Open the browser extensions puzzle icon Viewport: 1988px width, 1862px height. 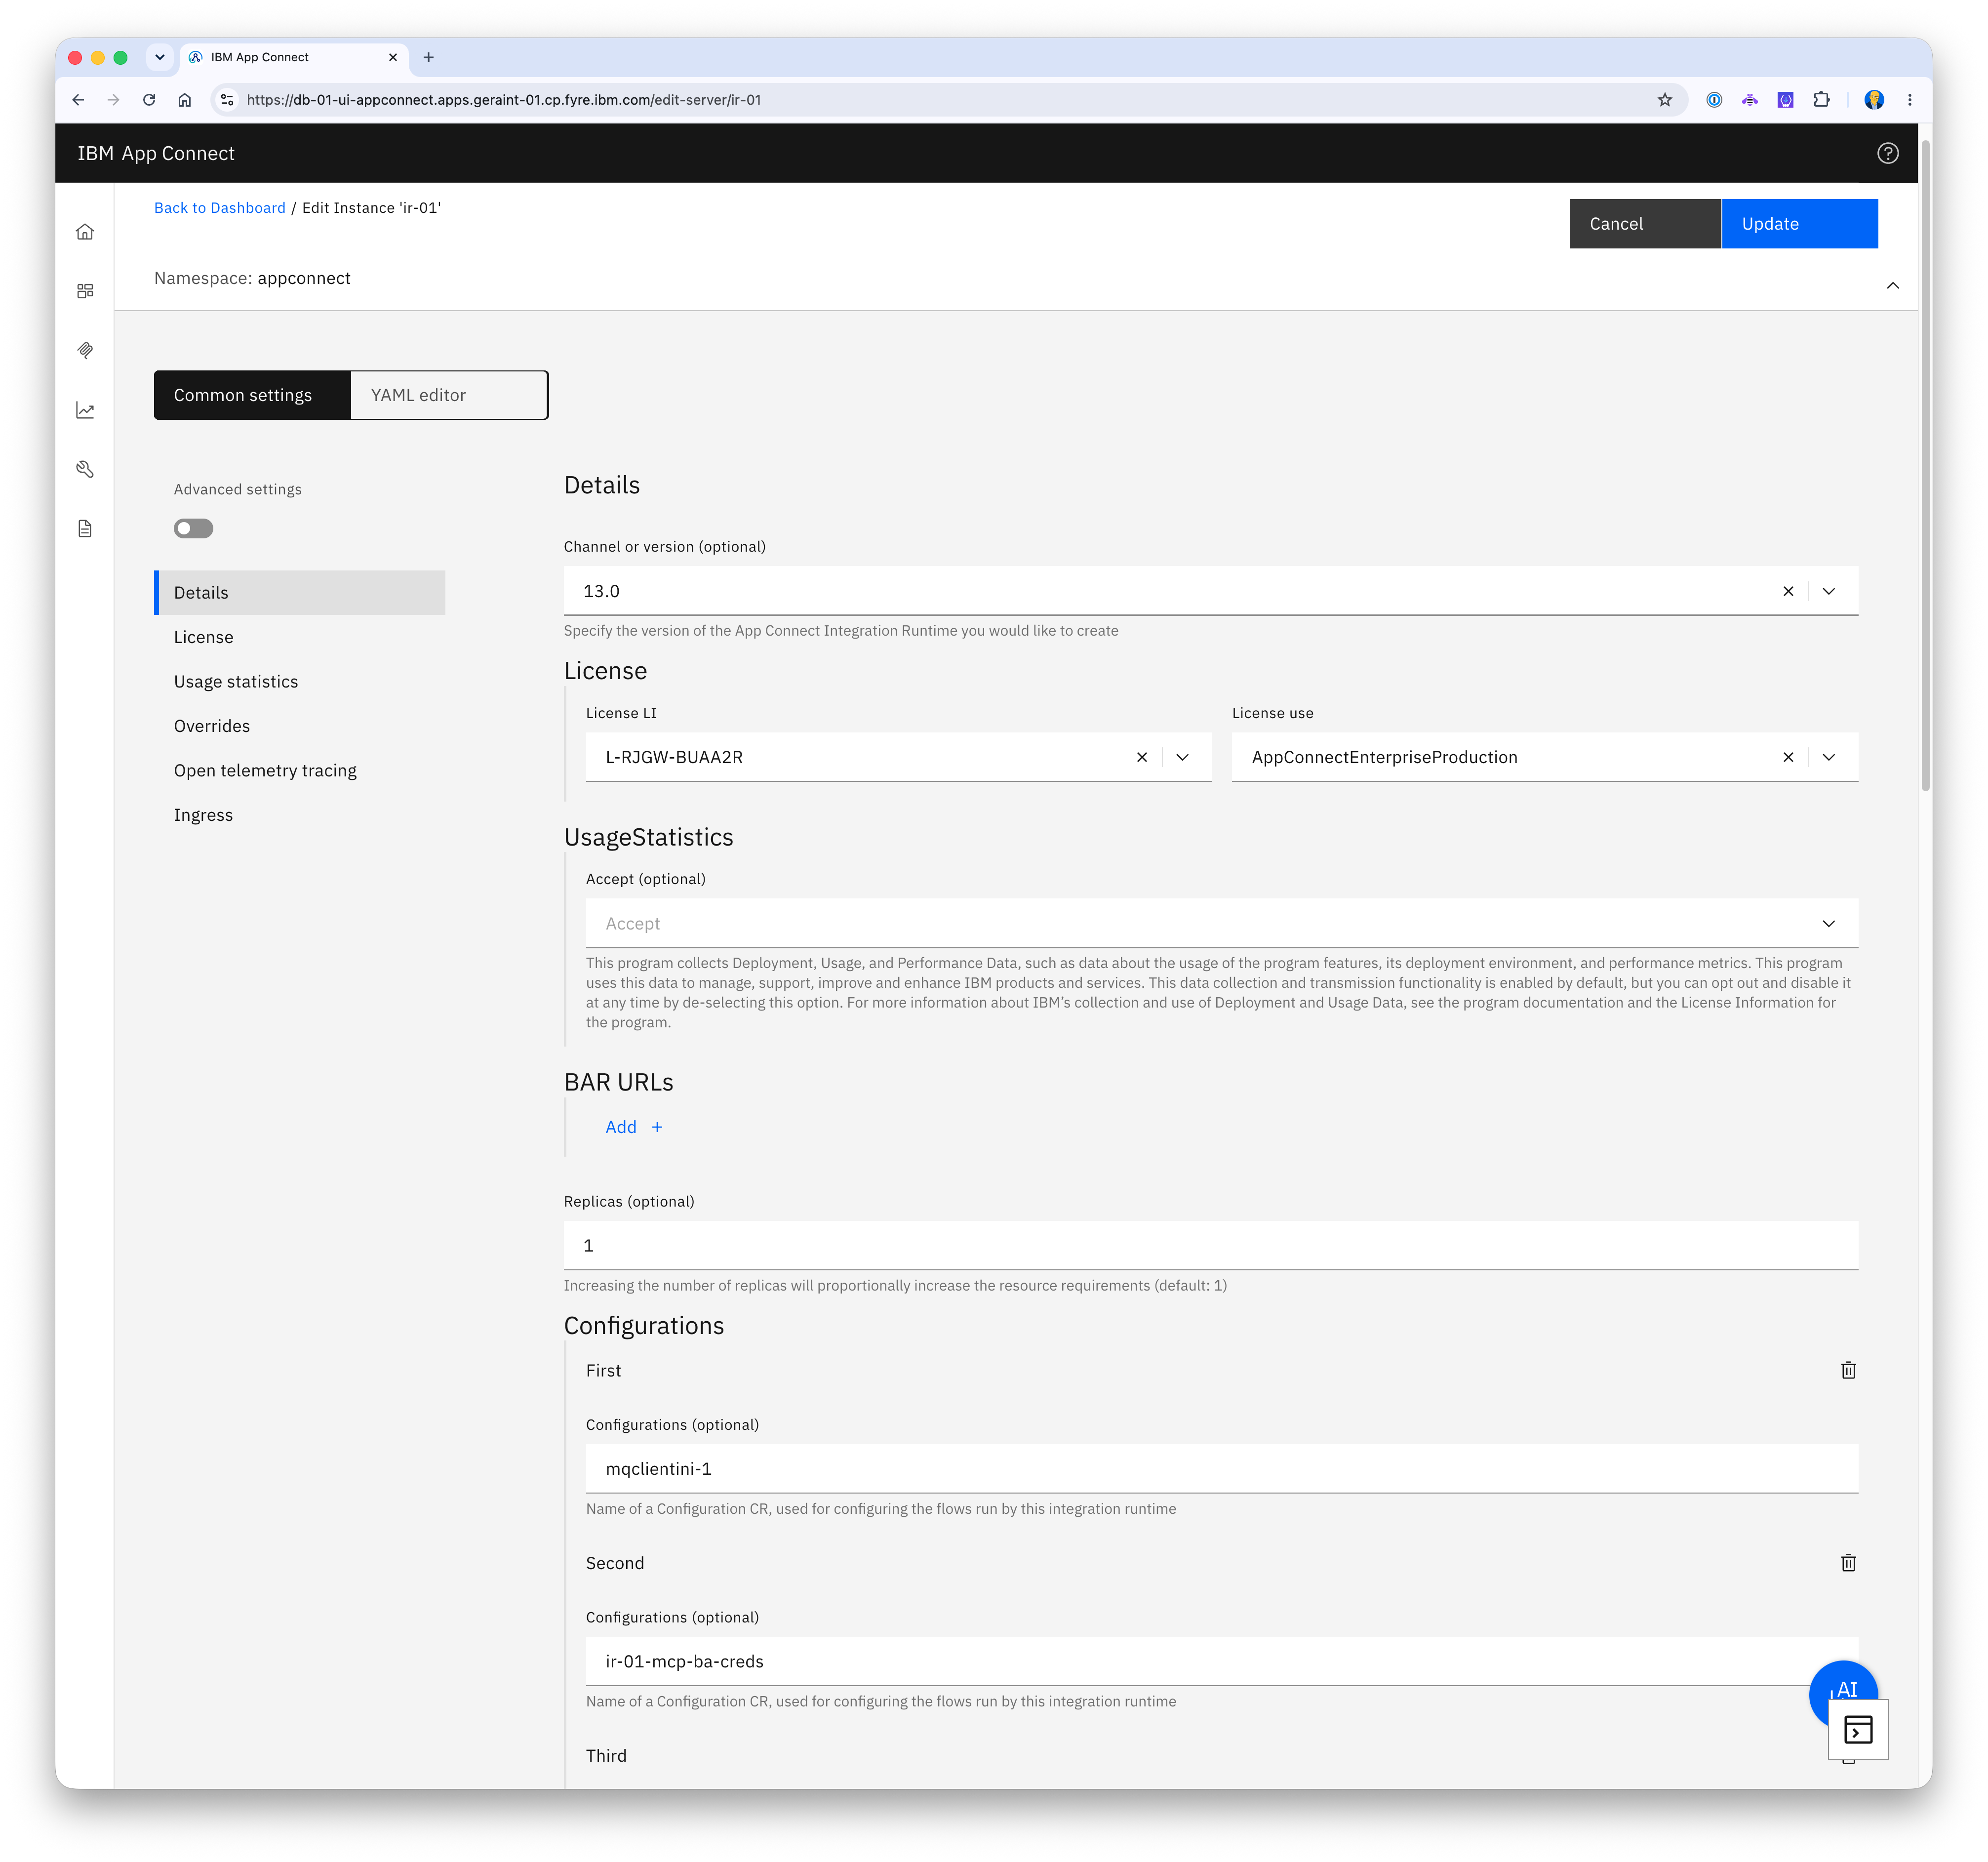(1821, 100)
